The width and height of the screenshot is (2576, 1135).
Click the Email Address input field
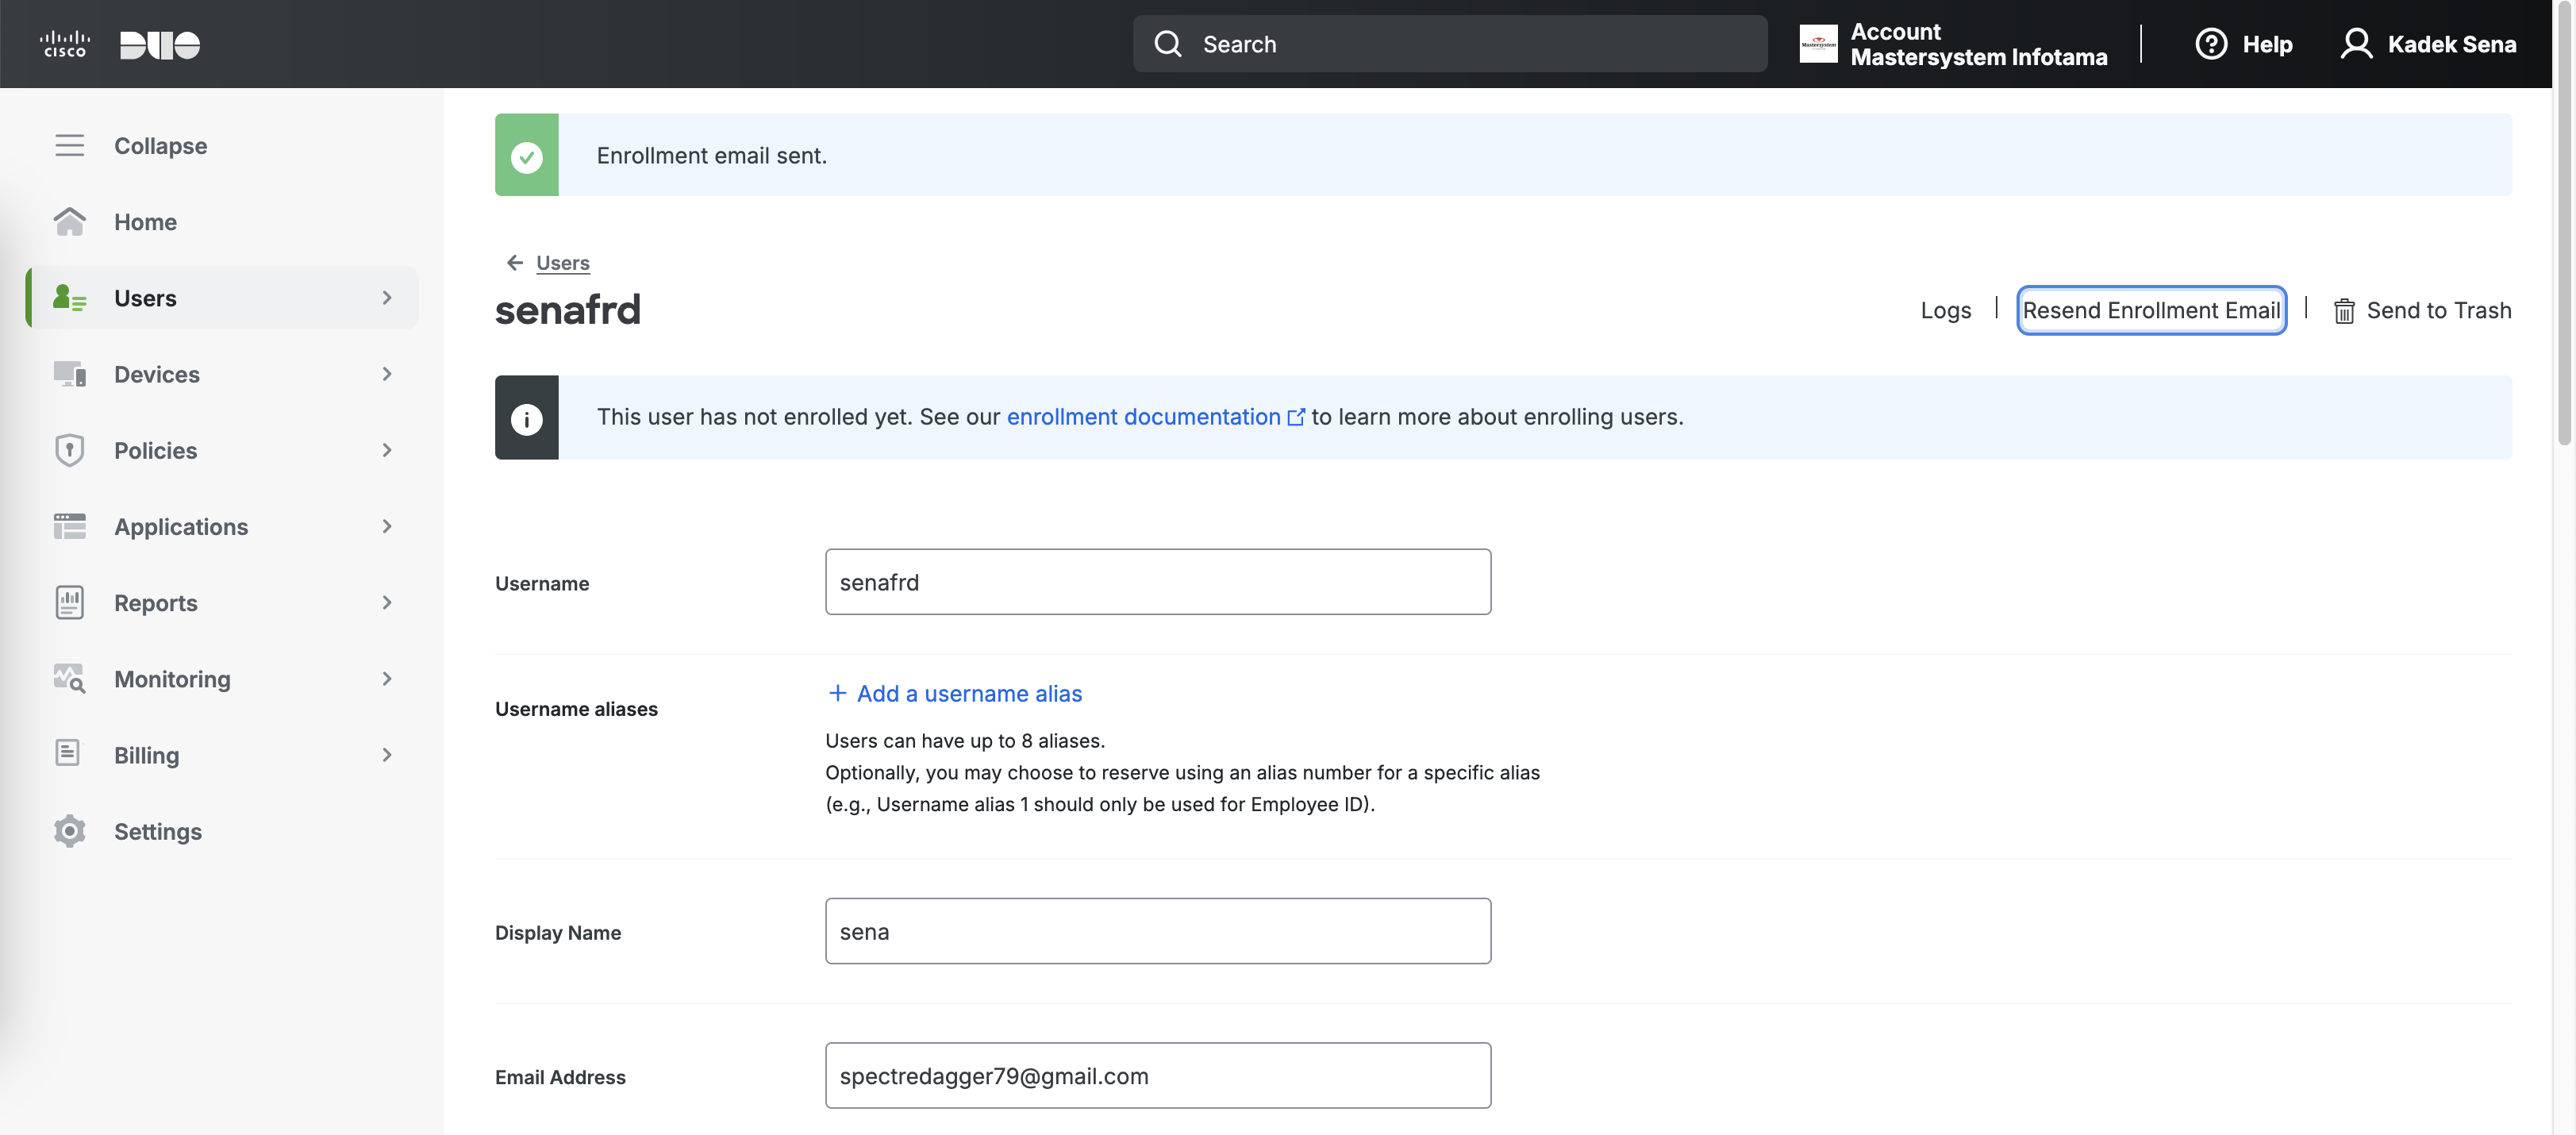click(x=1157, y=1075)
